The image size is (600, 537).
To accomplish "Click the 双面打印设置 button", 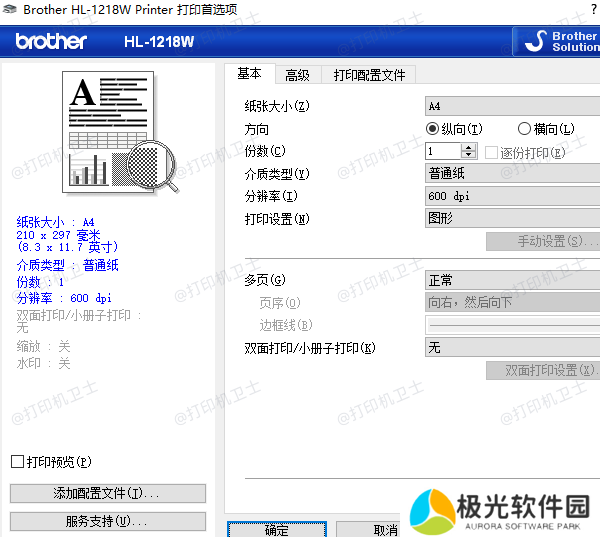I will tap(543, 370).
